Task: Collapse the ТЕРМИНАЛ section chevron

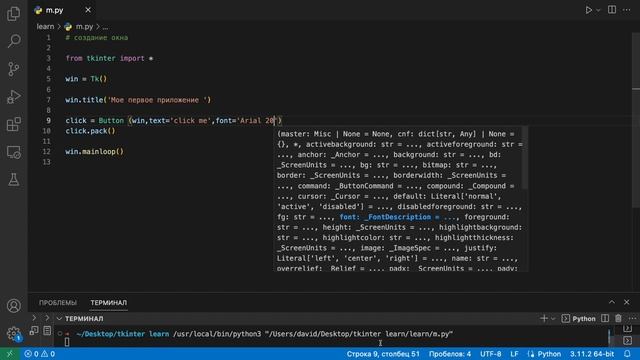Action: [x=60, y=319]
